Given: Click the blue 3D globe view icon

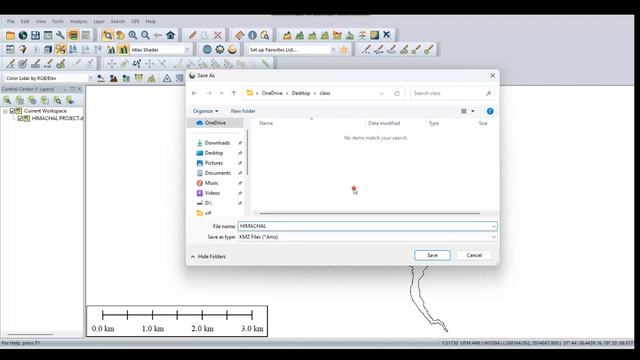Looking at the screenshot, I should click(x=207, y=50).
